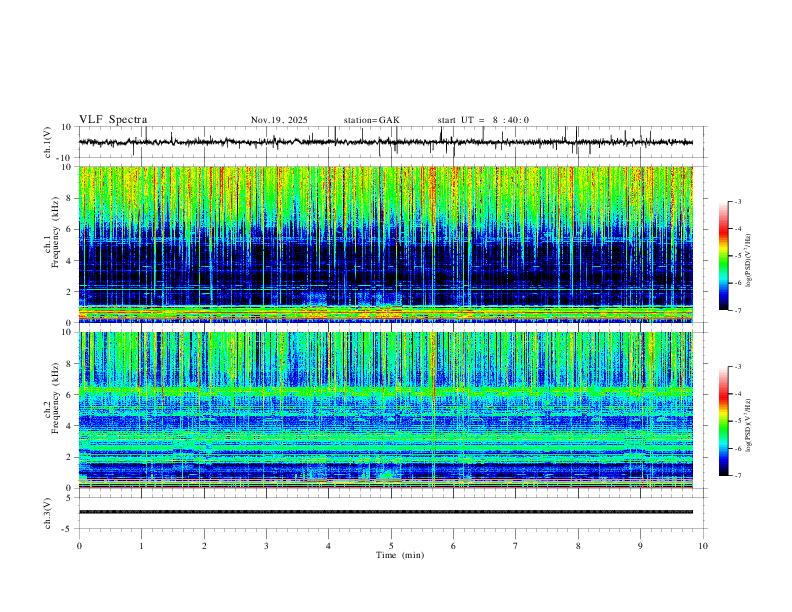
Task: Click inside the ch.1 spectrogram plot
Action: click(386, 244)
